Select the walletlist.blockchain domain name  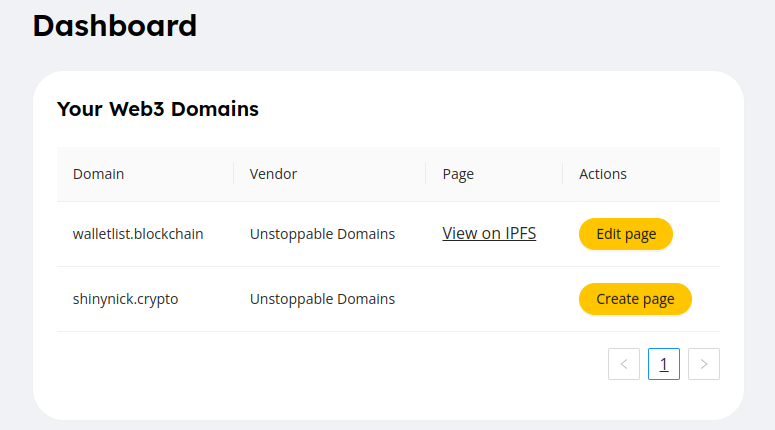138,234
